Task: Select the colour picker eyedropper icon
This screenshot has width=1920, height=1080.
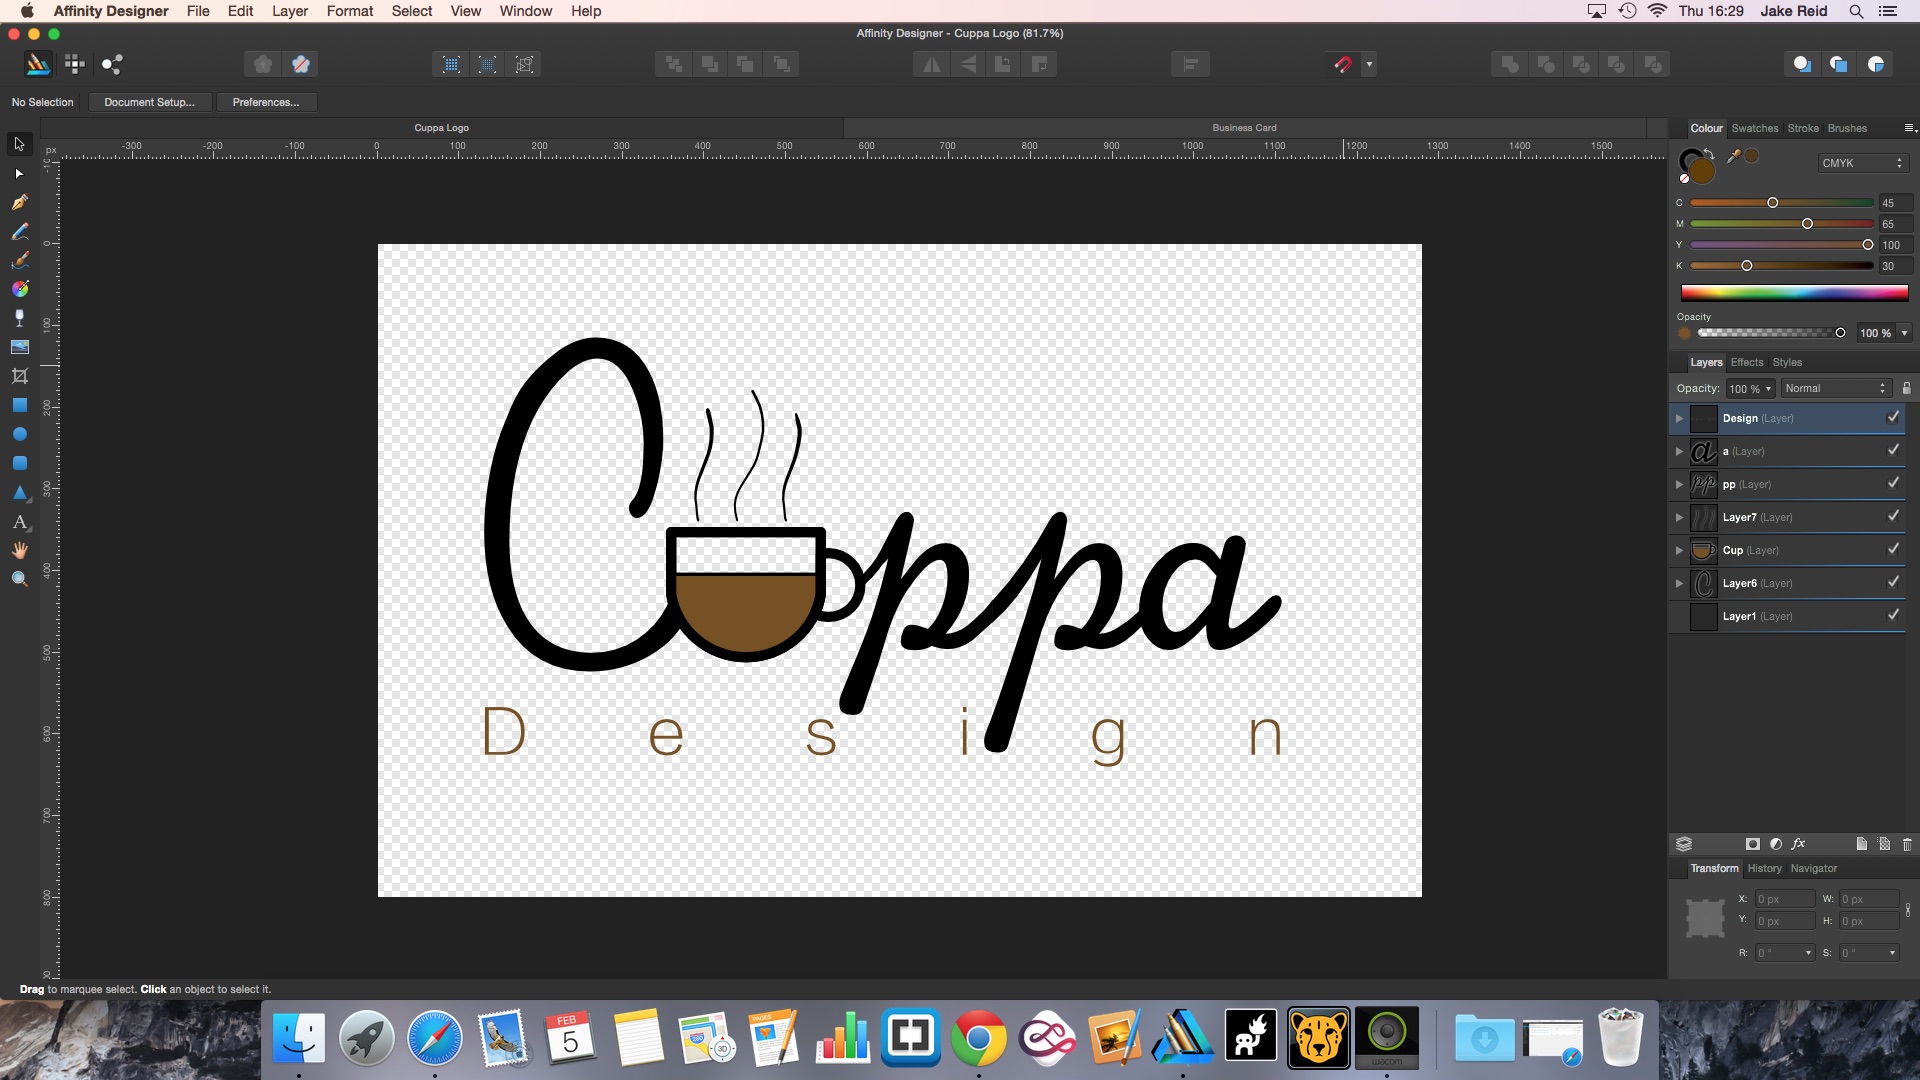Action: click(1734, 156)
